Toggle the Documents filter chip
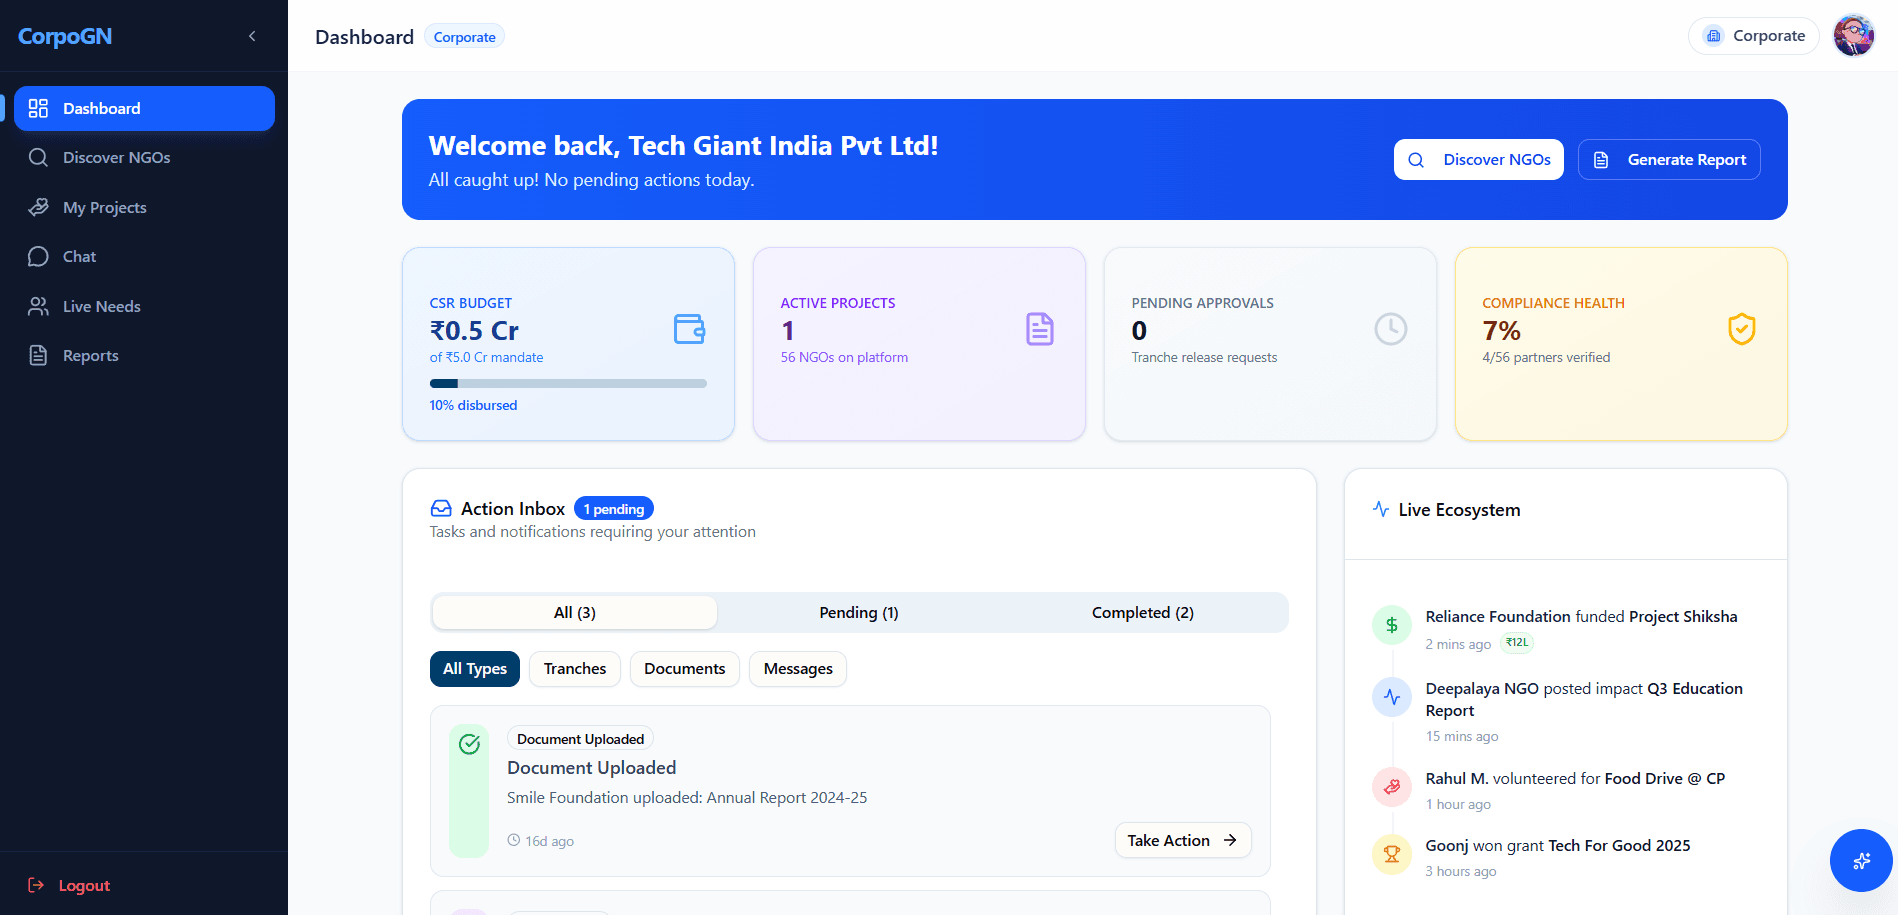 pyautogui.click(x=684, y=668)
